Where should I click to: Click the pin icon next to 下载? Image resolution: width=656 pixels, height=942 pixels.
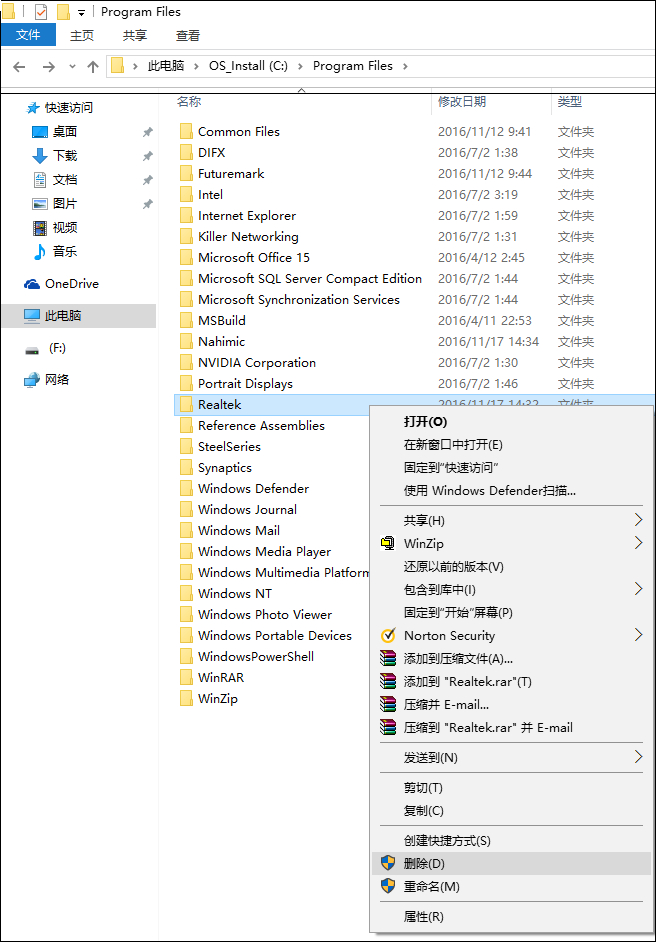coord(147,156)
